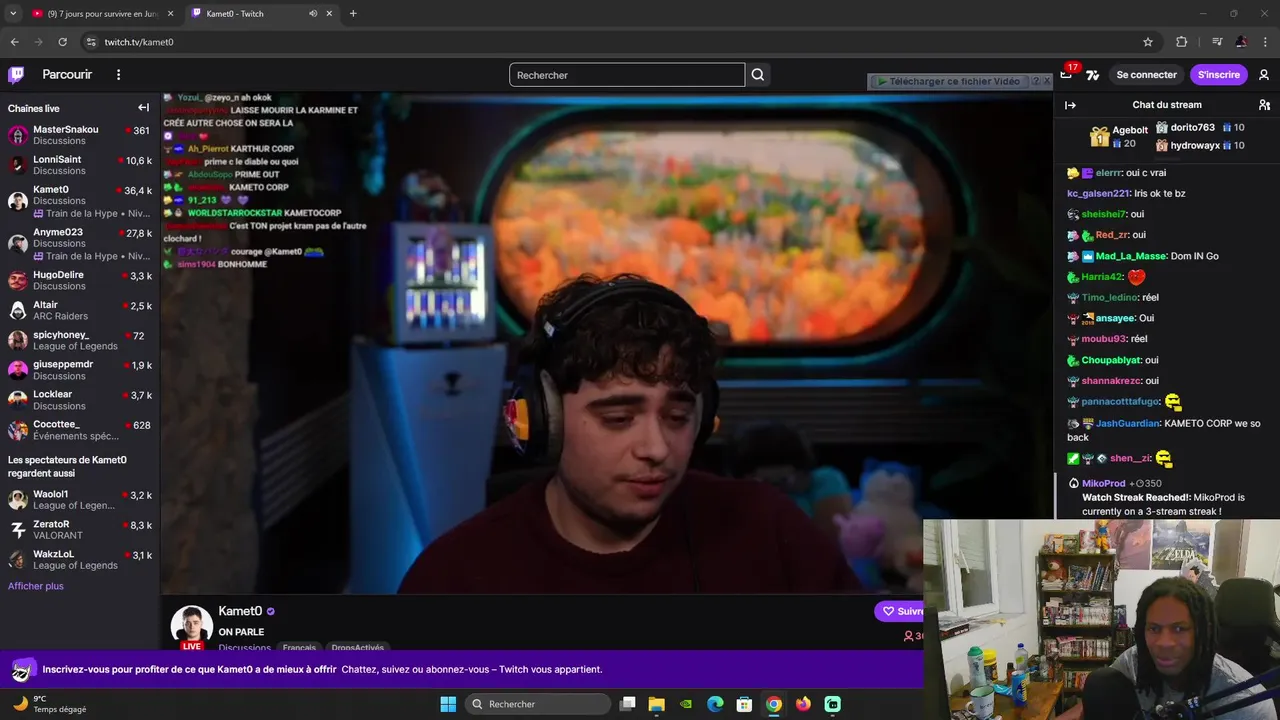Open Prime loot notifications with 17 badge

[x=1067, y=73]
